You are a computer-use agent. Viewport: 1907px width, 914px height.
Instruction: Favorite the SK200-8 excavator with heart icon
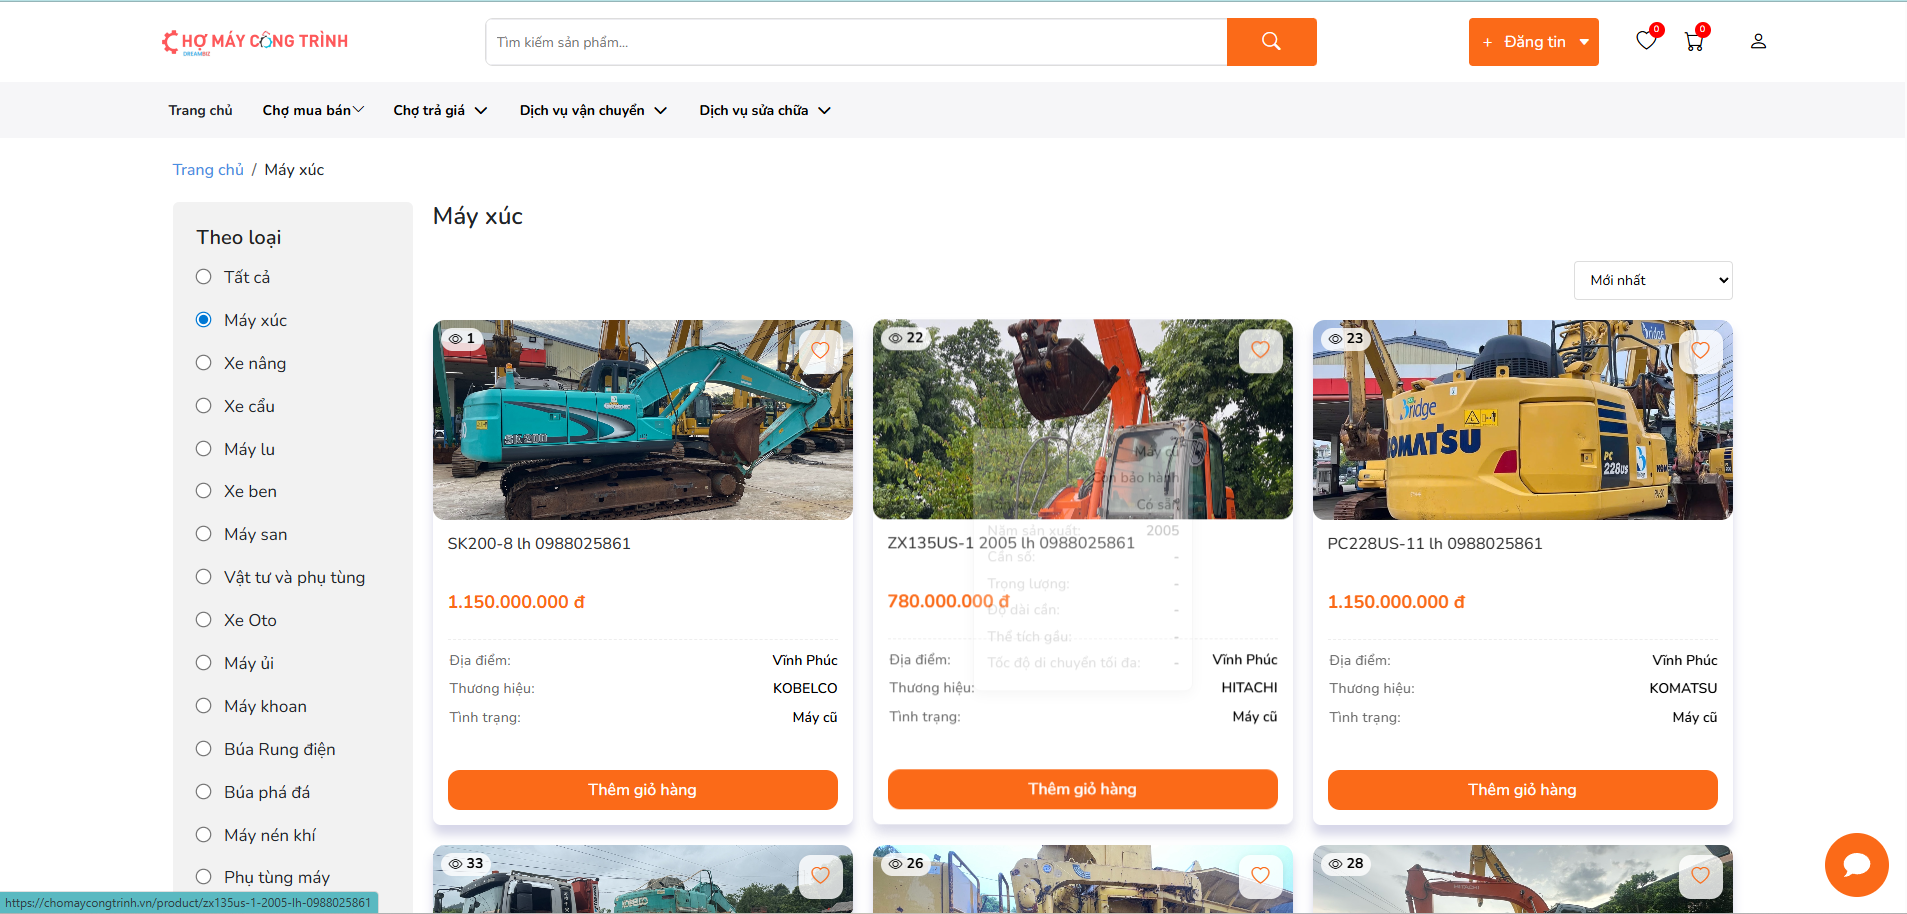pyautogui.click(x=820, y=351)
